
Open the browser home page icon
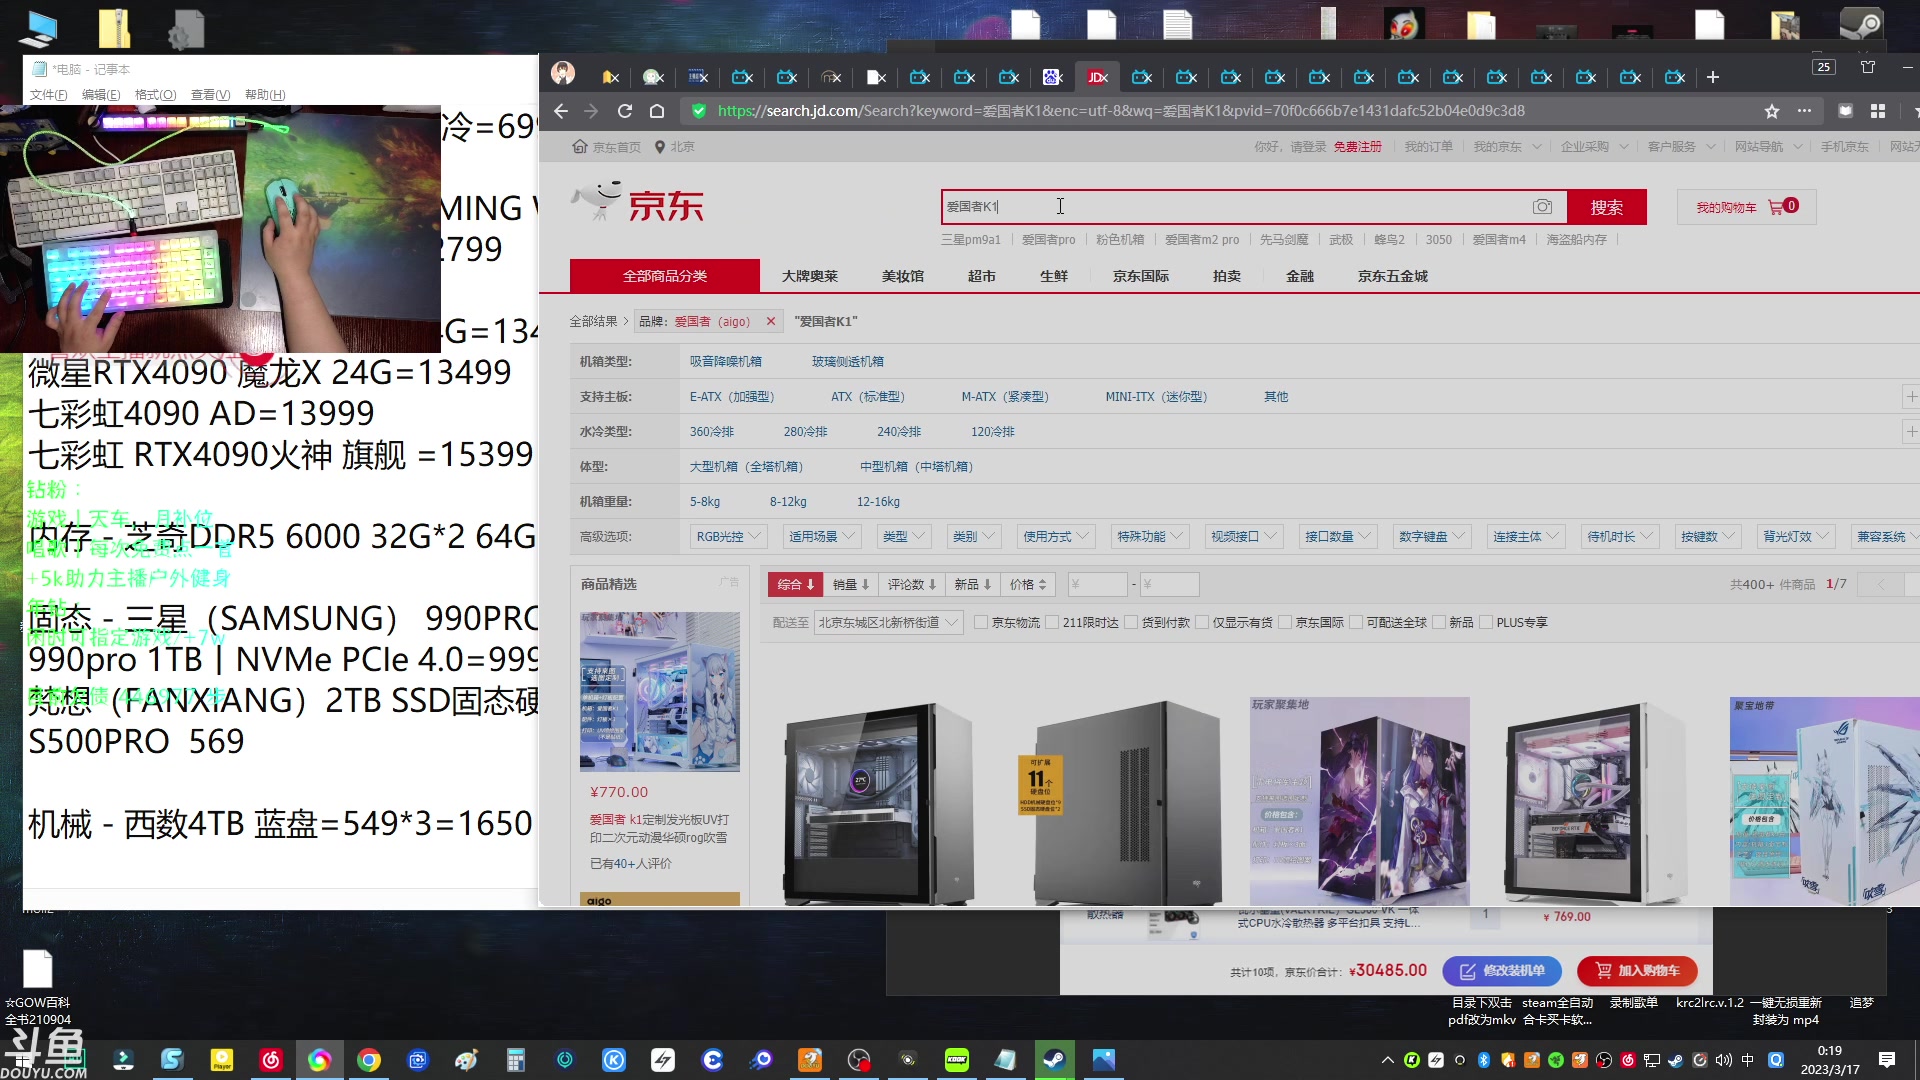click(x=657, y=111)
